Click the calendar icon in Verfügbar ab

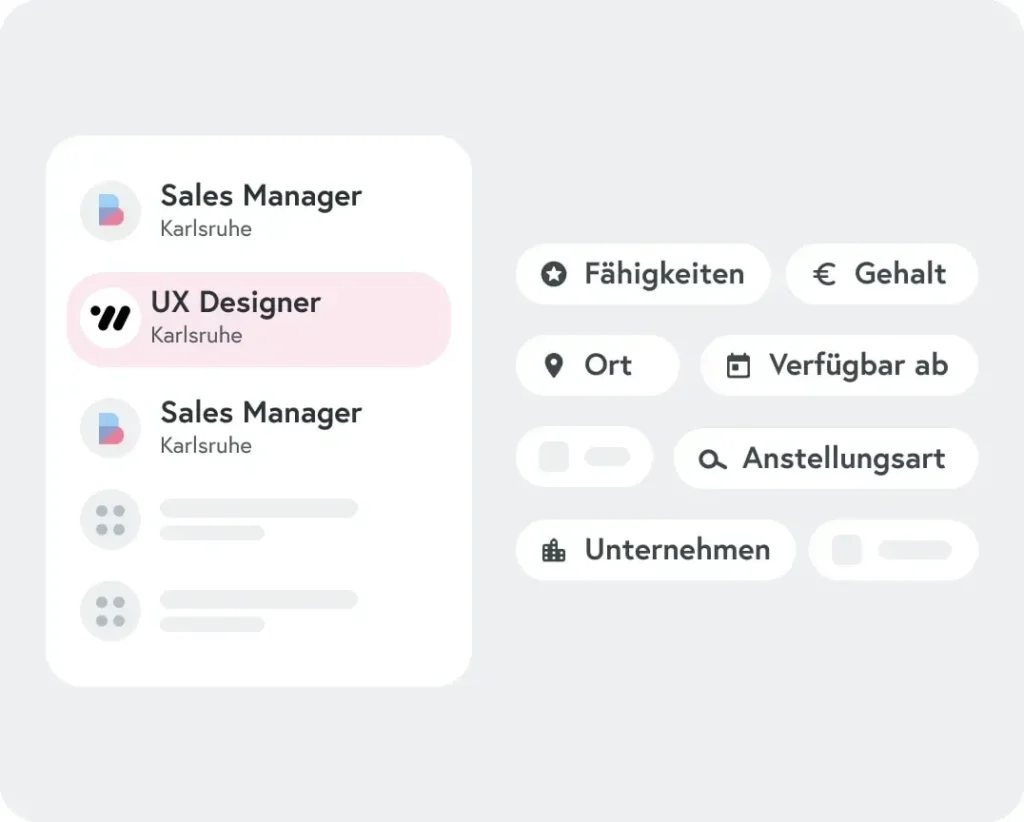point(739,366)
